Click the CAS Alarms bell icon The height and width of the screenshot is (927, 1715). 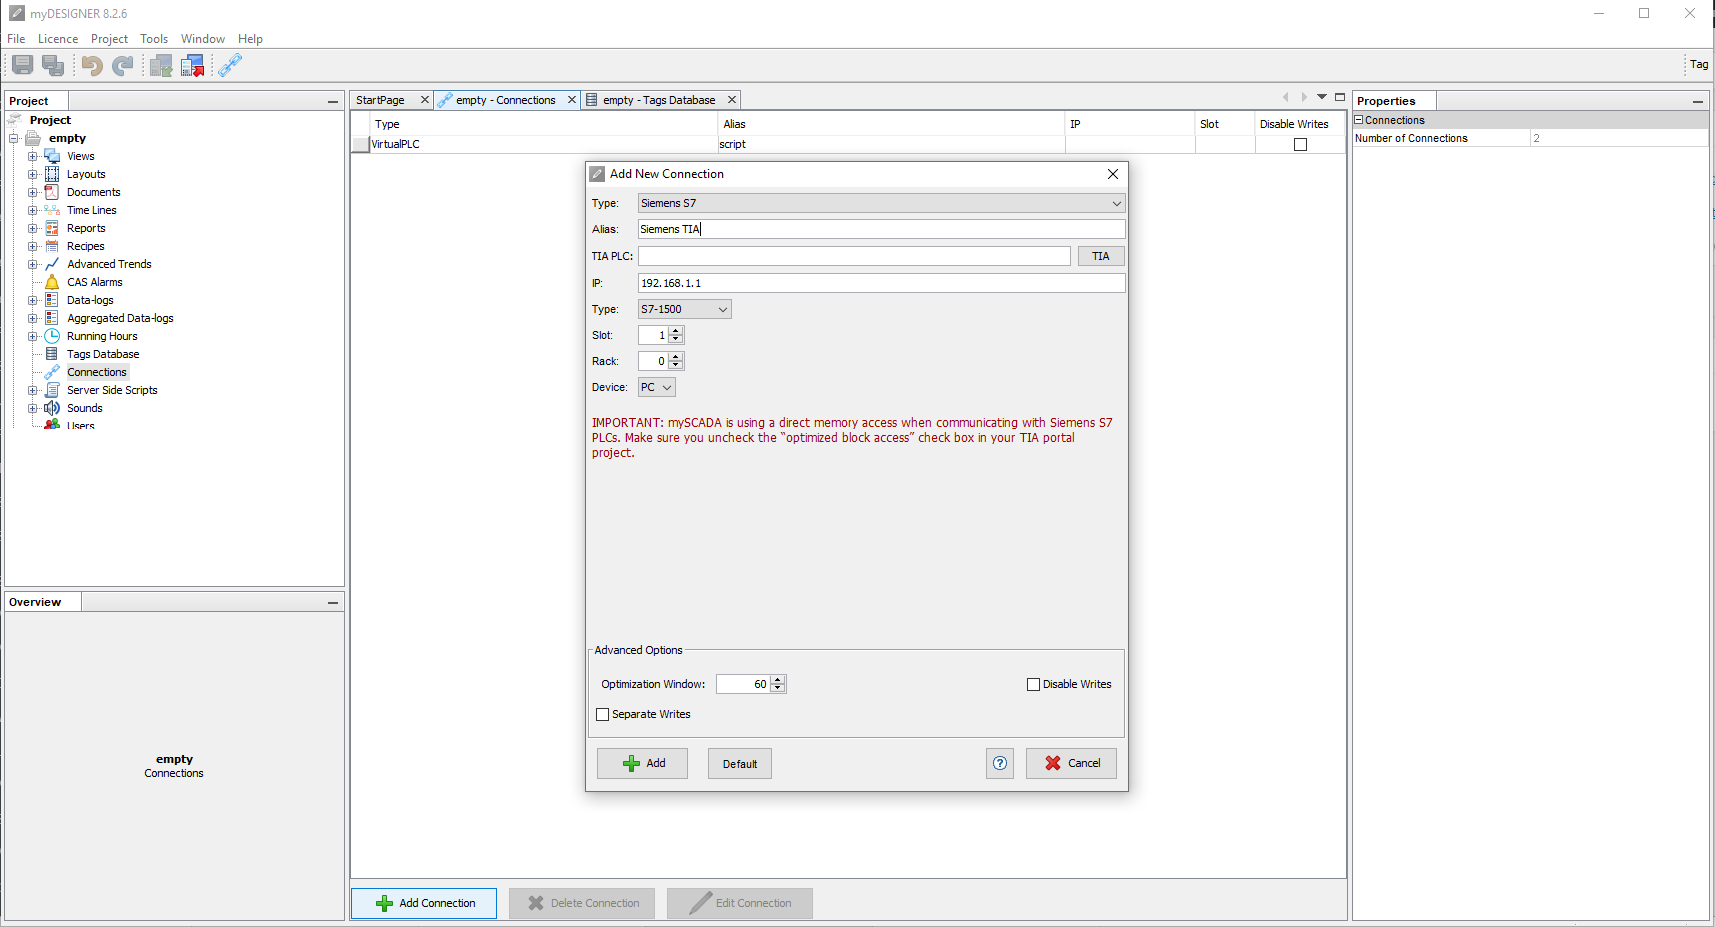(x=52, y=282)
